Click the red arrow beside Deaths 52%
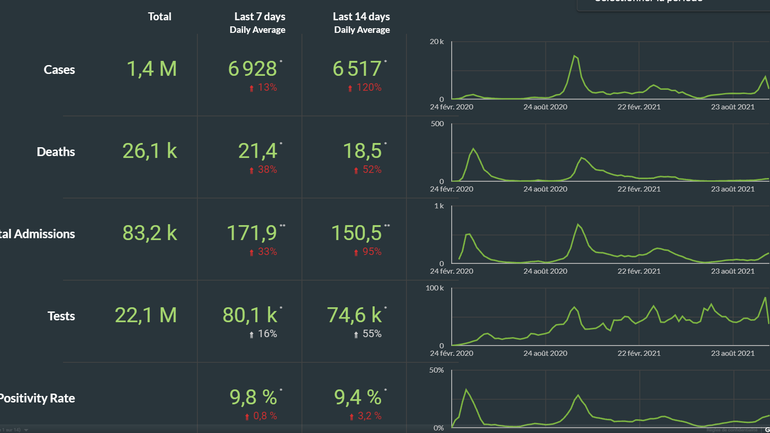 (x=353, y=170)
